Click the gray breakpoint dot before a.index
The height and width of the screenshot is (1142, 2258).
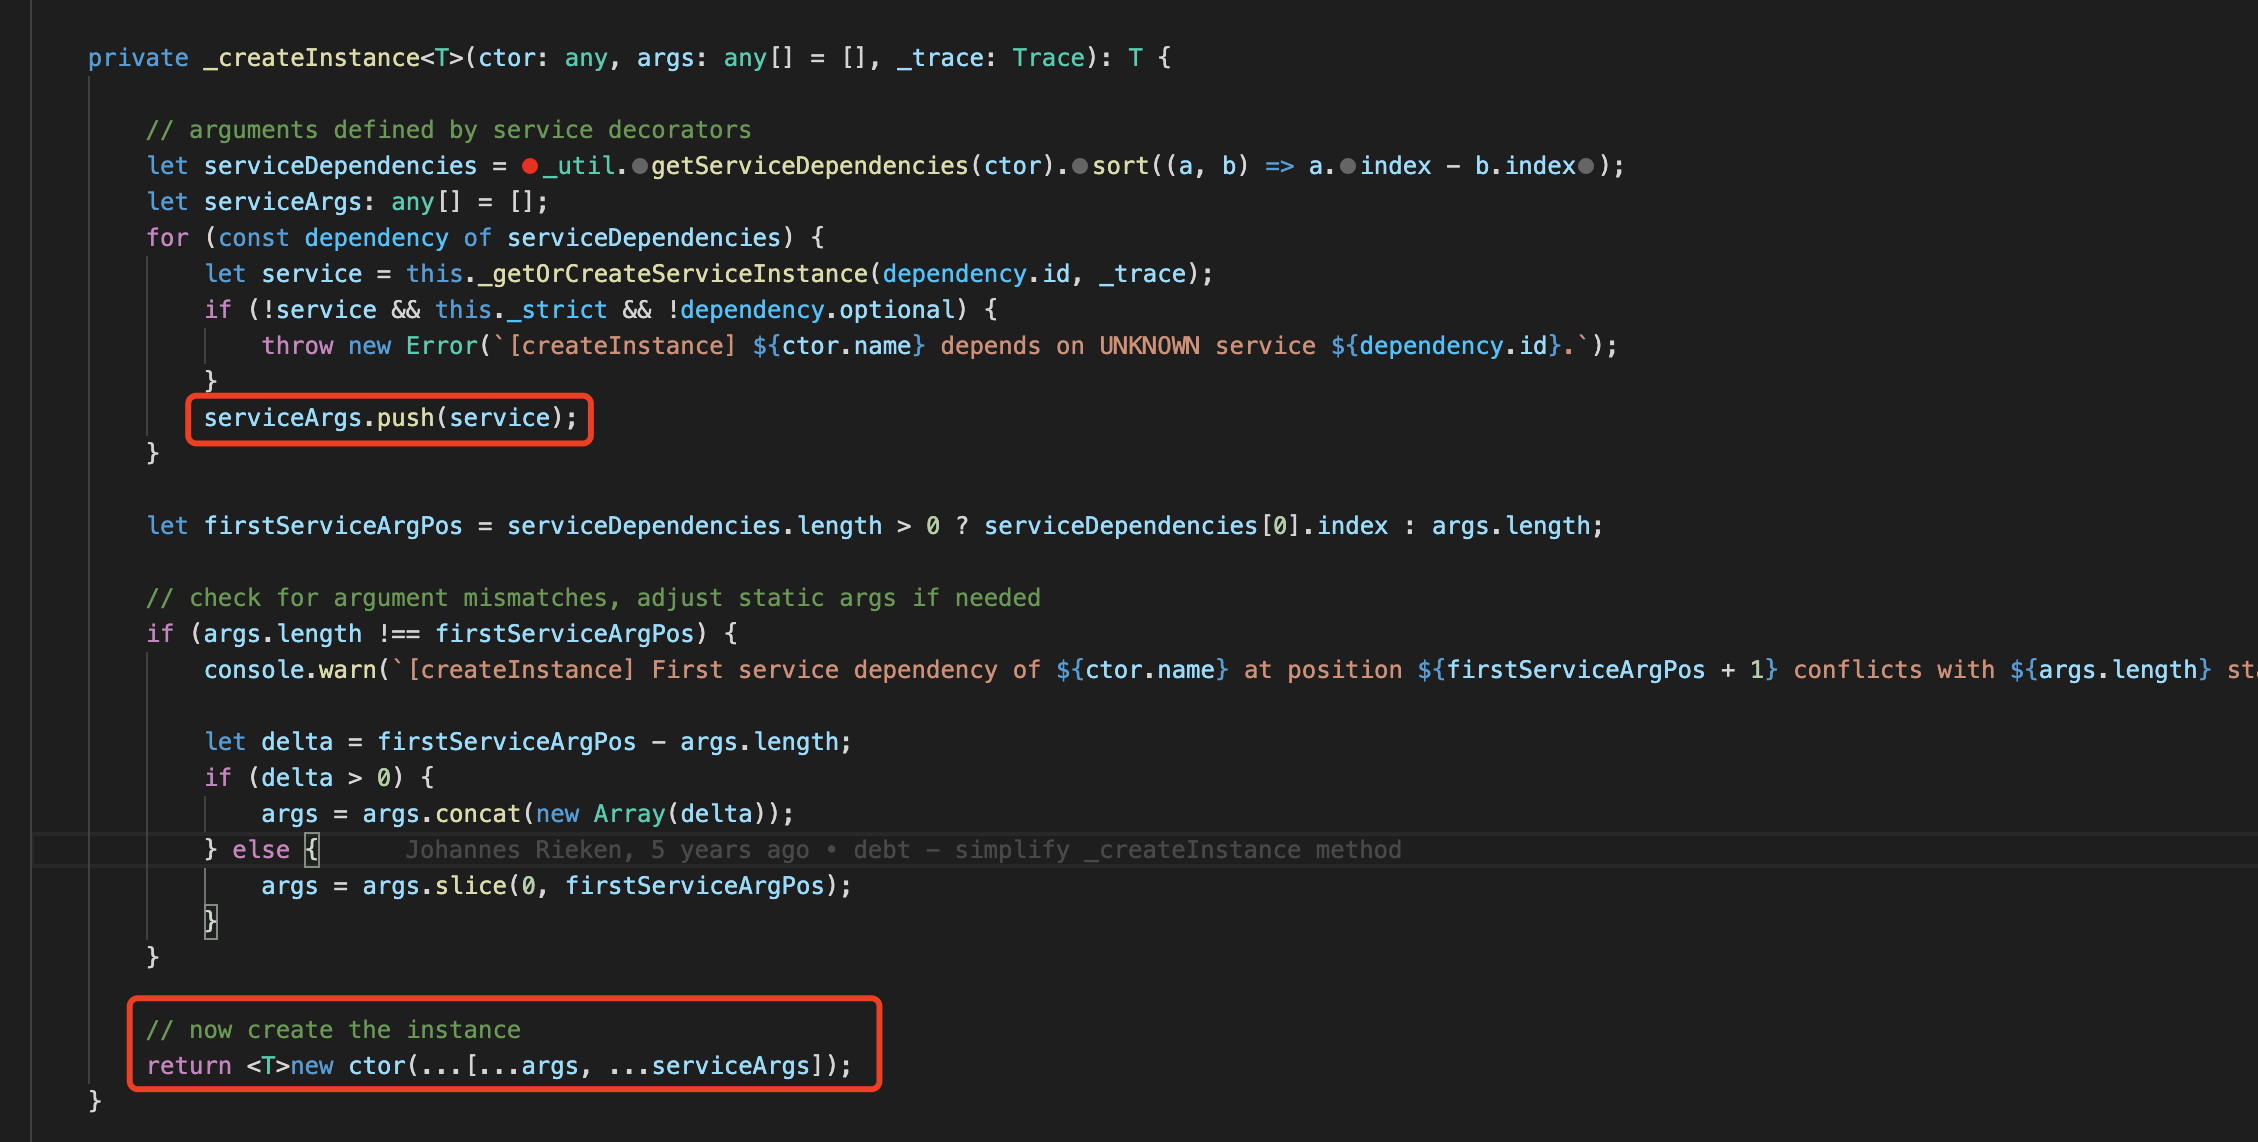pyautogui.click(x=1348, y=166)
